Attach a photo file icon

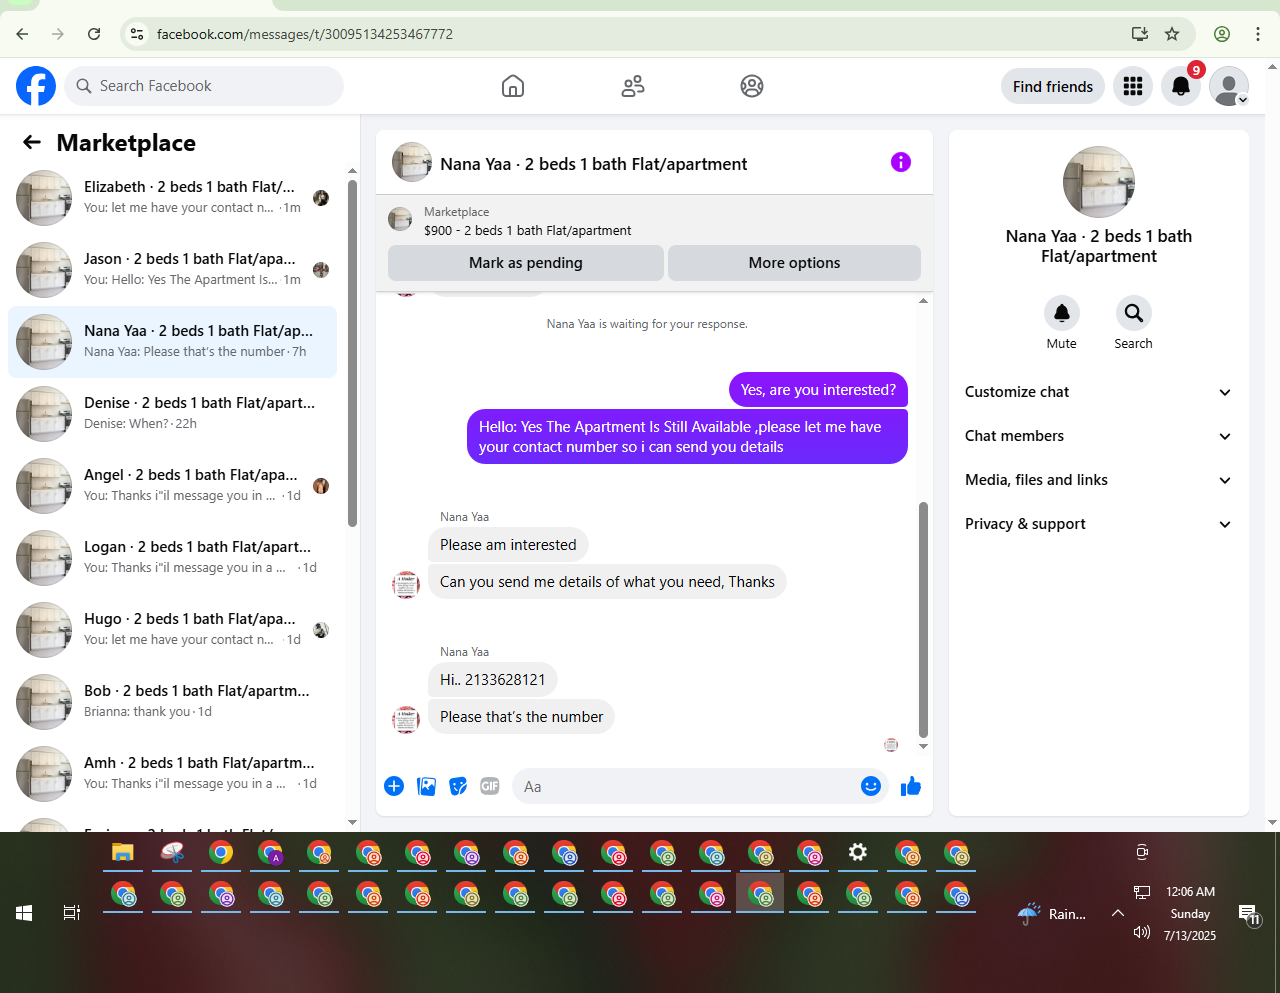pos(426,786)
